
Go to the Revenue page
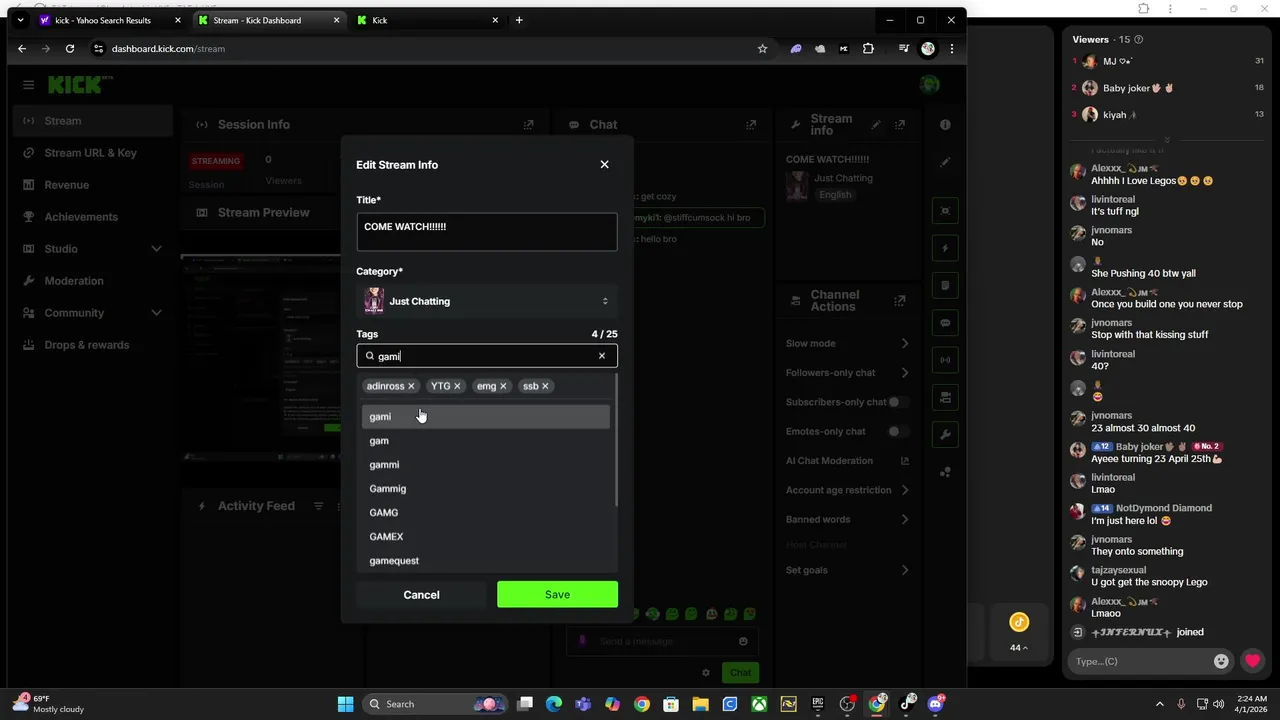(x=93, y=185)
